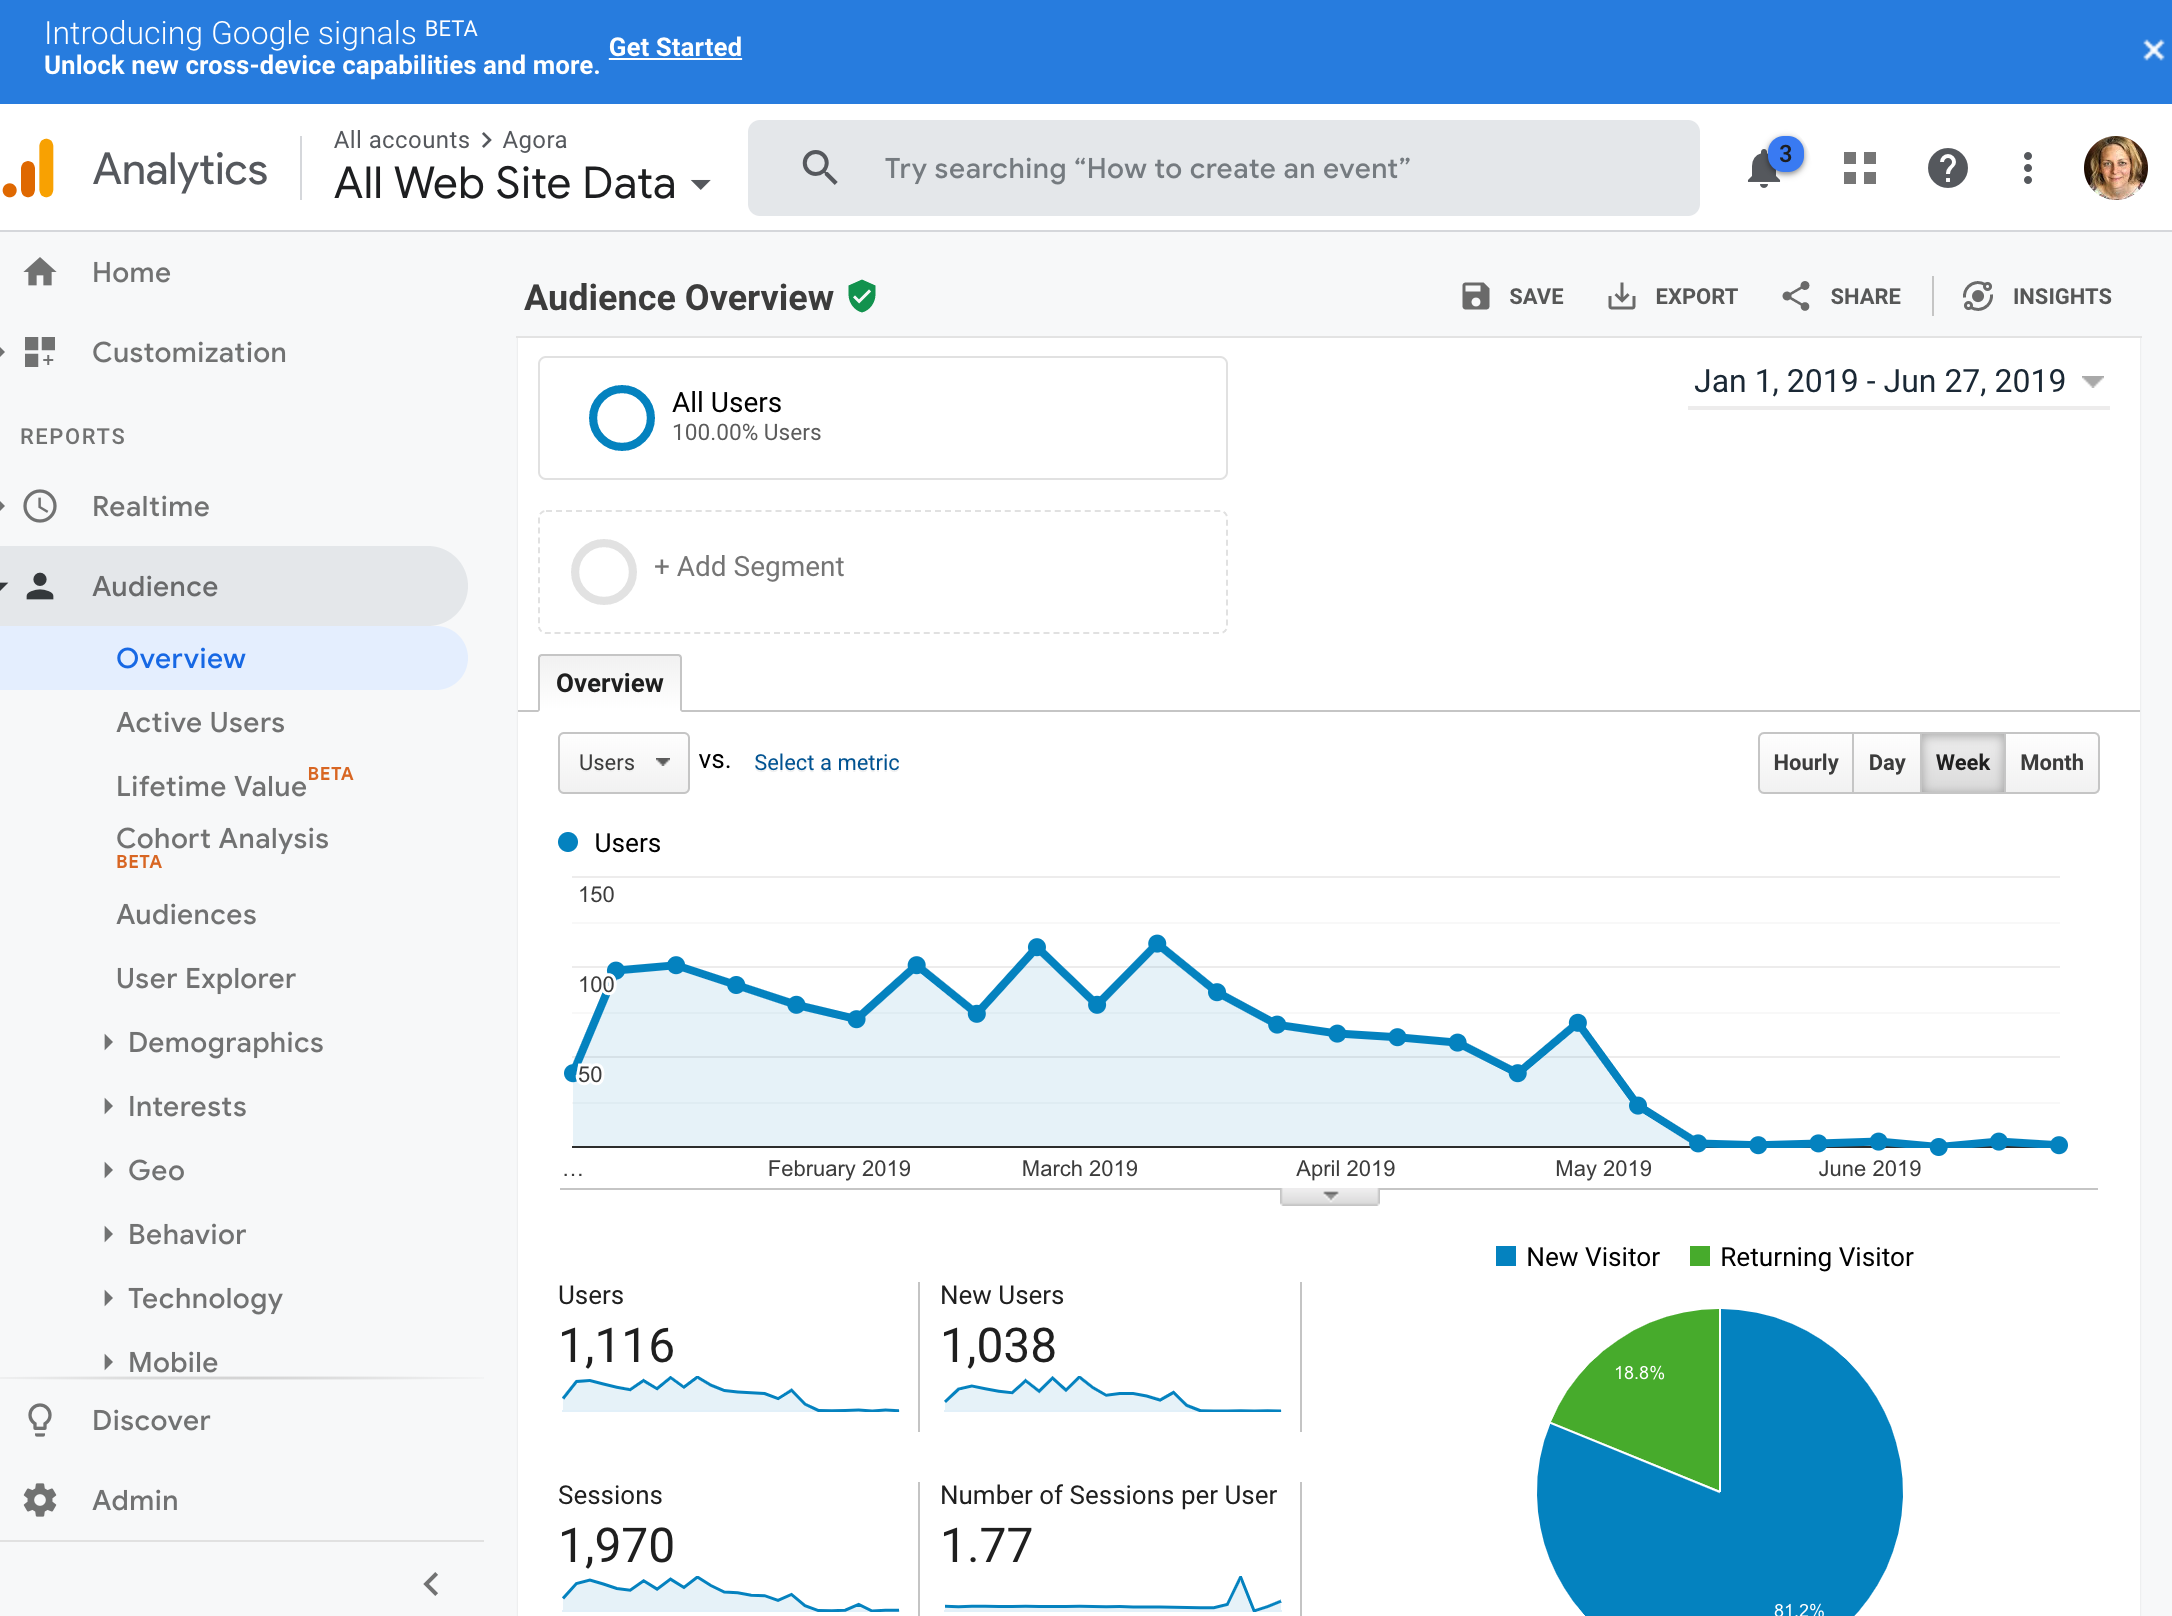Switch the chart to Month
2172x1616 pixels.
2052,763
